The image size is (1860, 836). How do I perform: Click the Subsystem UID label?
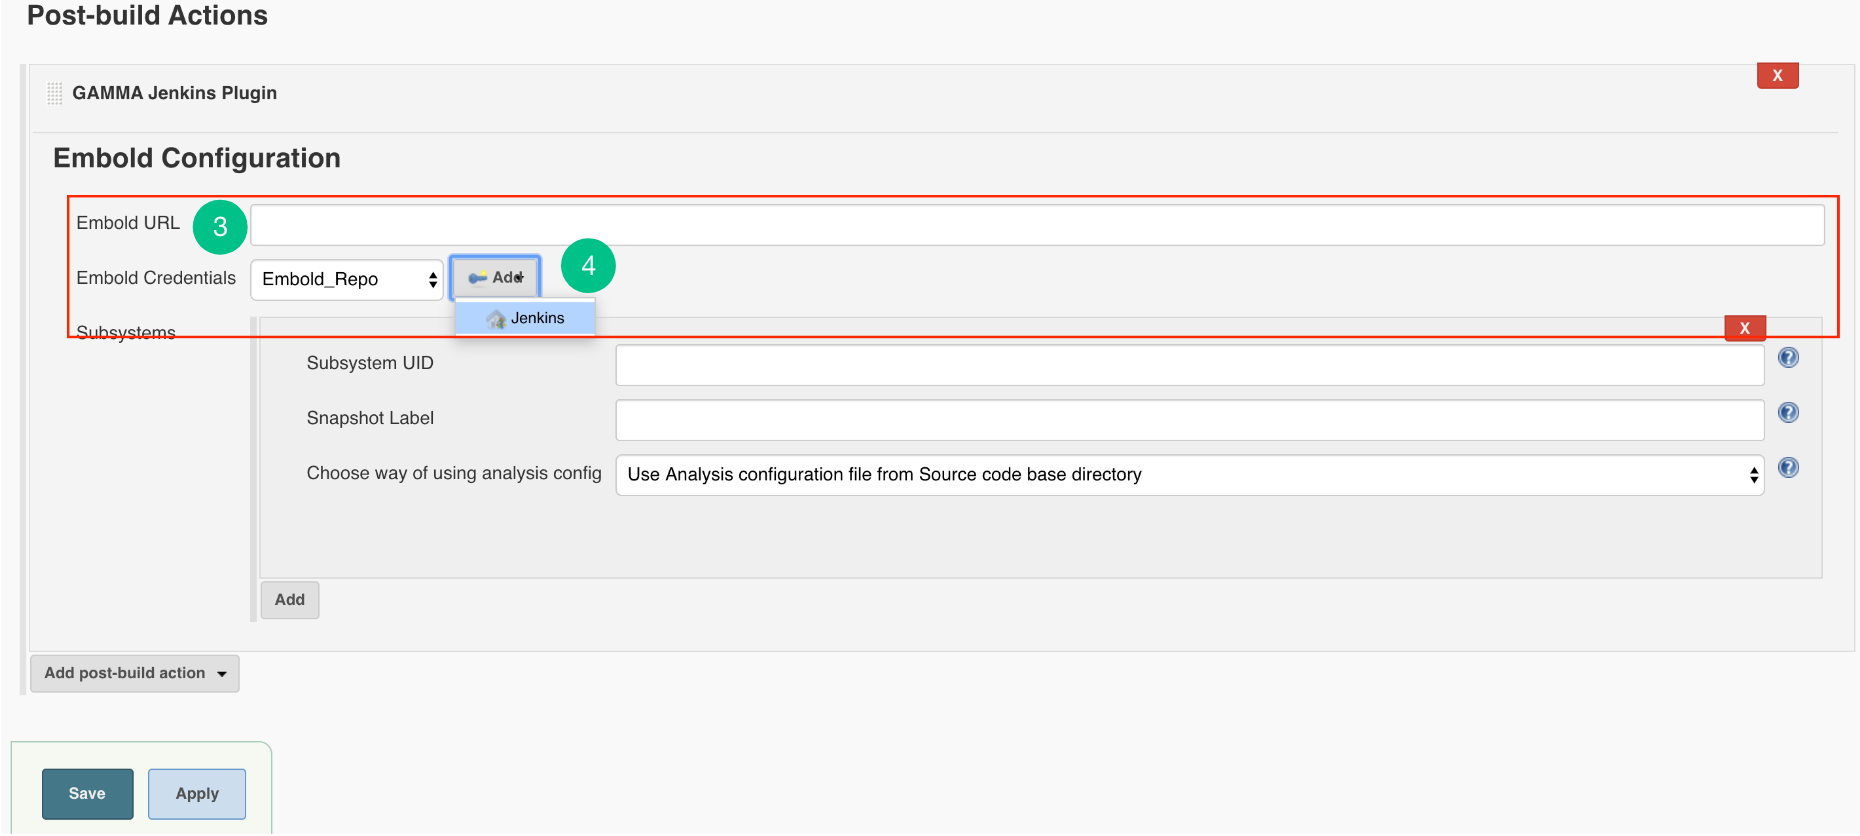point(370,363)
